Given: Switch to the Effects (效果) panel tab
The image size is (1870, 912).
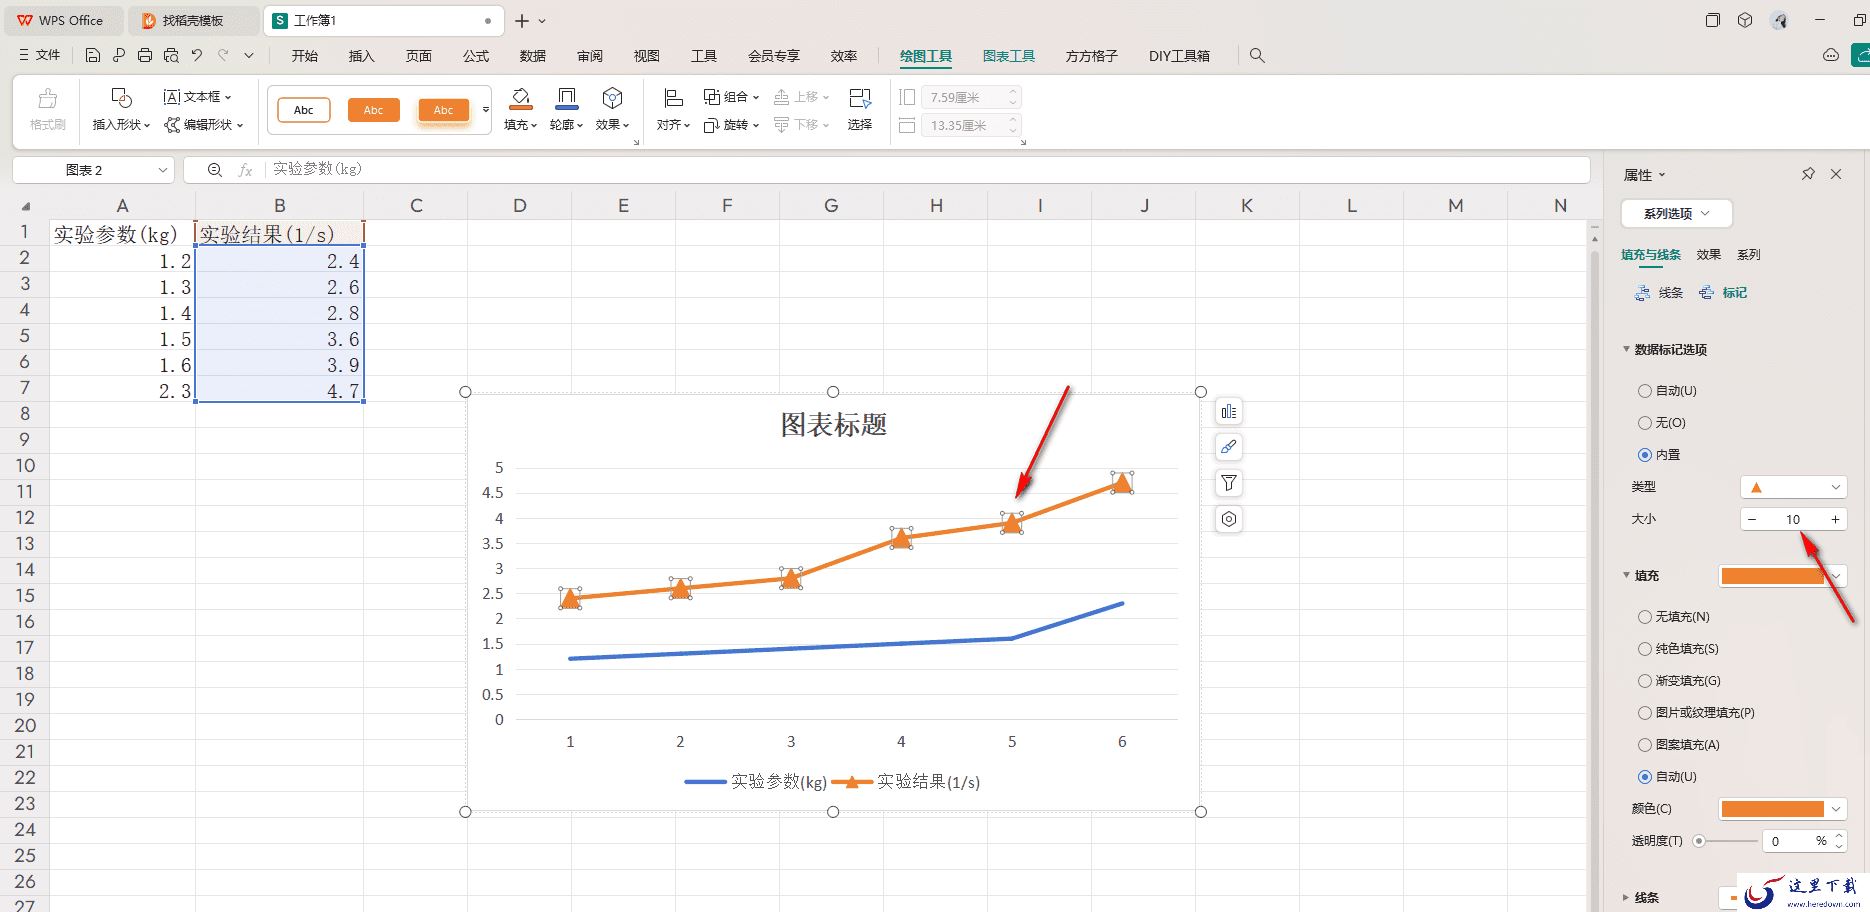Looking at the screenshot, I should pyautogui.click(x=1709, y=255).
